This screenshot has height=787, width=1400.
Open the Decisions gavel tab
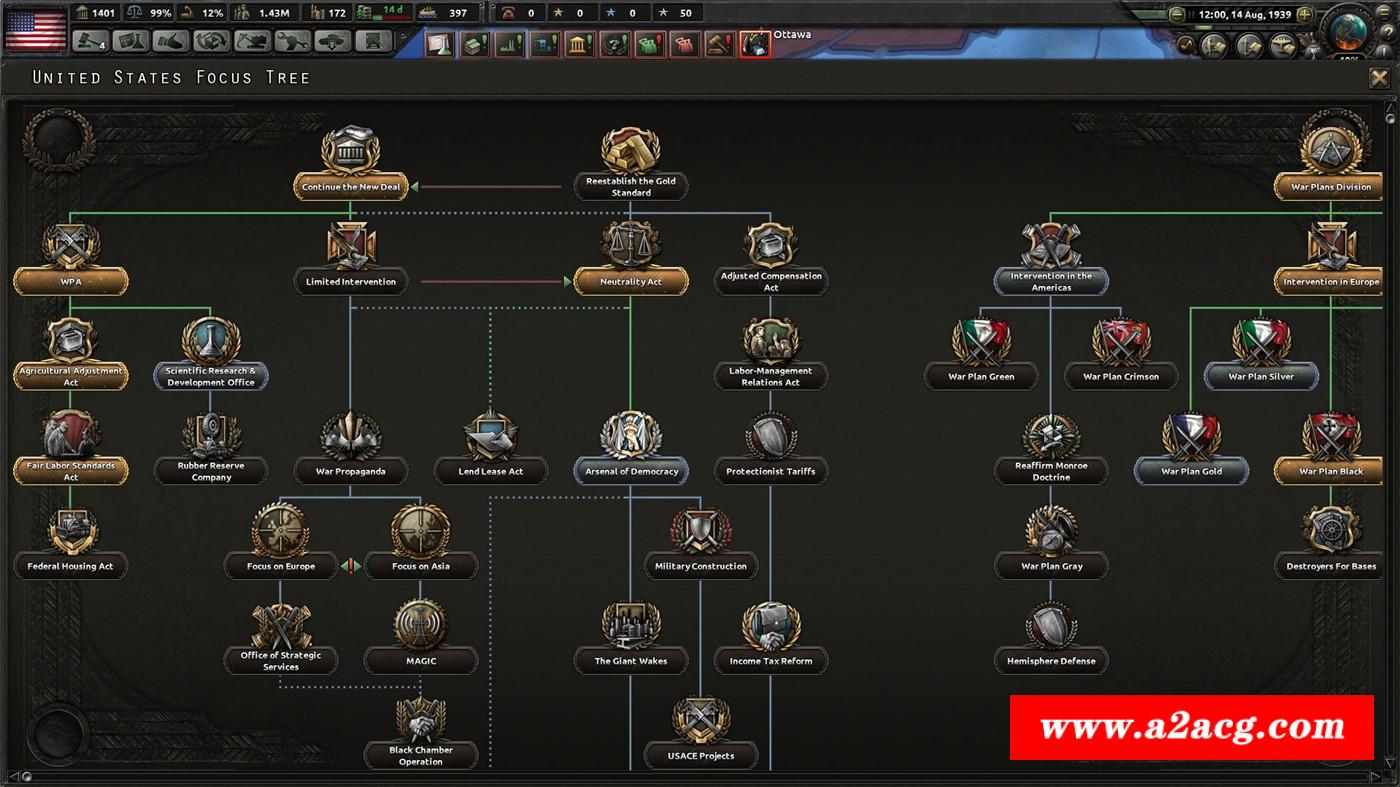coord(90,41)
